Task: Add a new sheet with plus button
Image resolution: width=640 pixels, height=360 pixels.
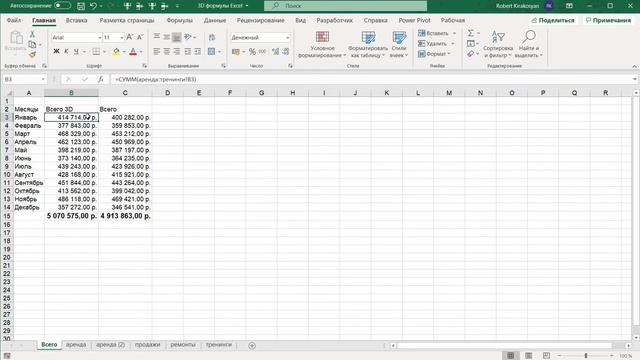Action: click(252, 346)
